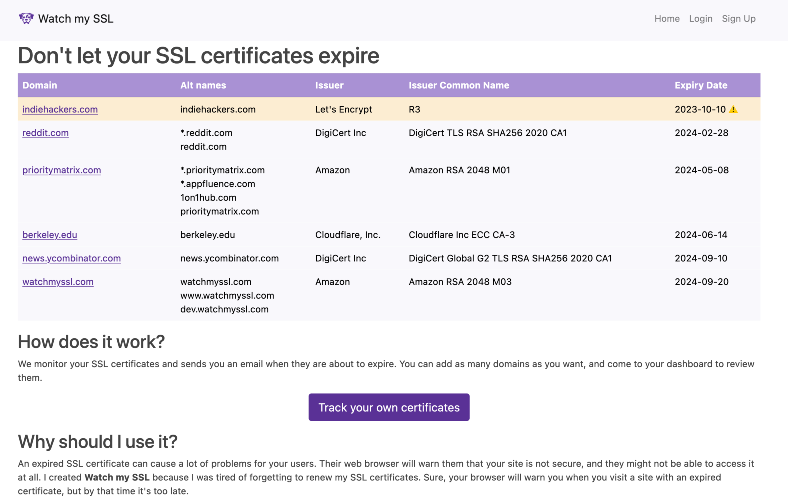Click the Expiry Date column header
Screen dimensions: 788x500
tap(701, 85)
